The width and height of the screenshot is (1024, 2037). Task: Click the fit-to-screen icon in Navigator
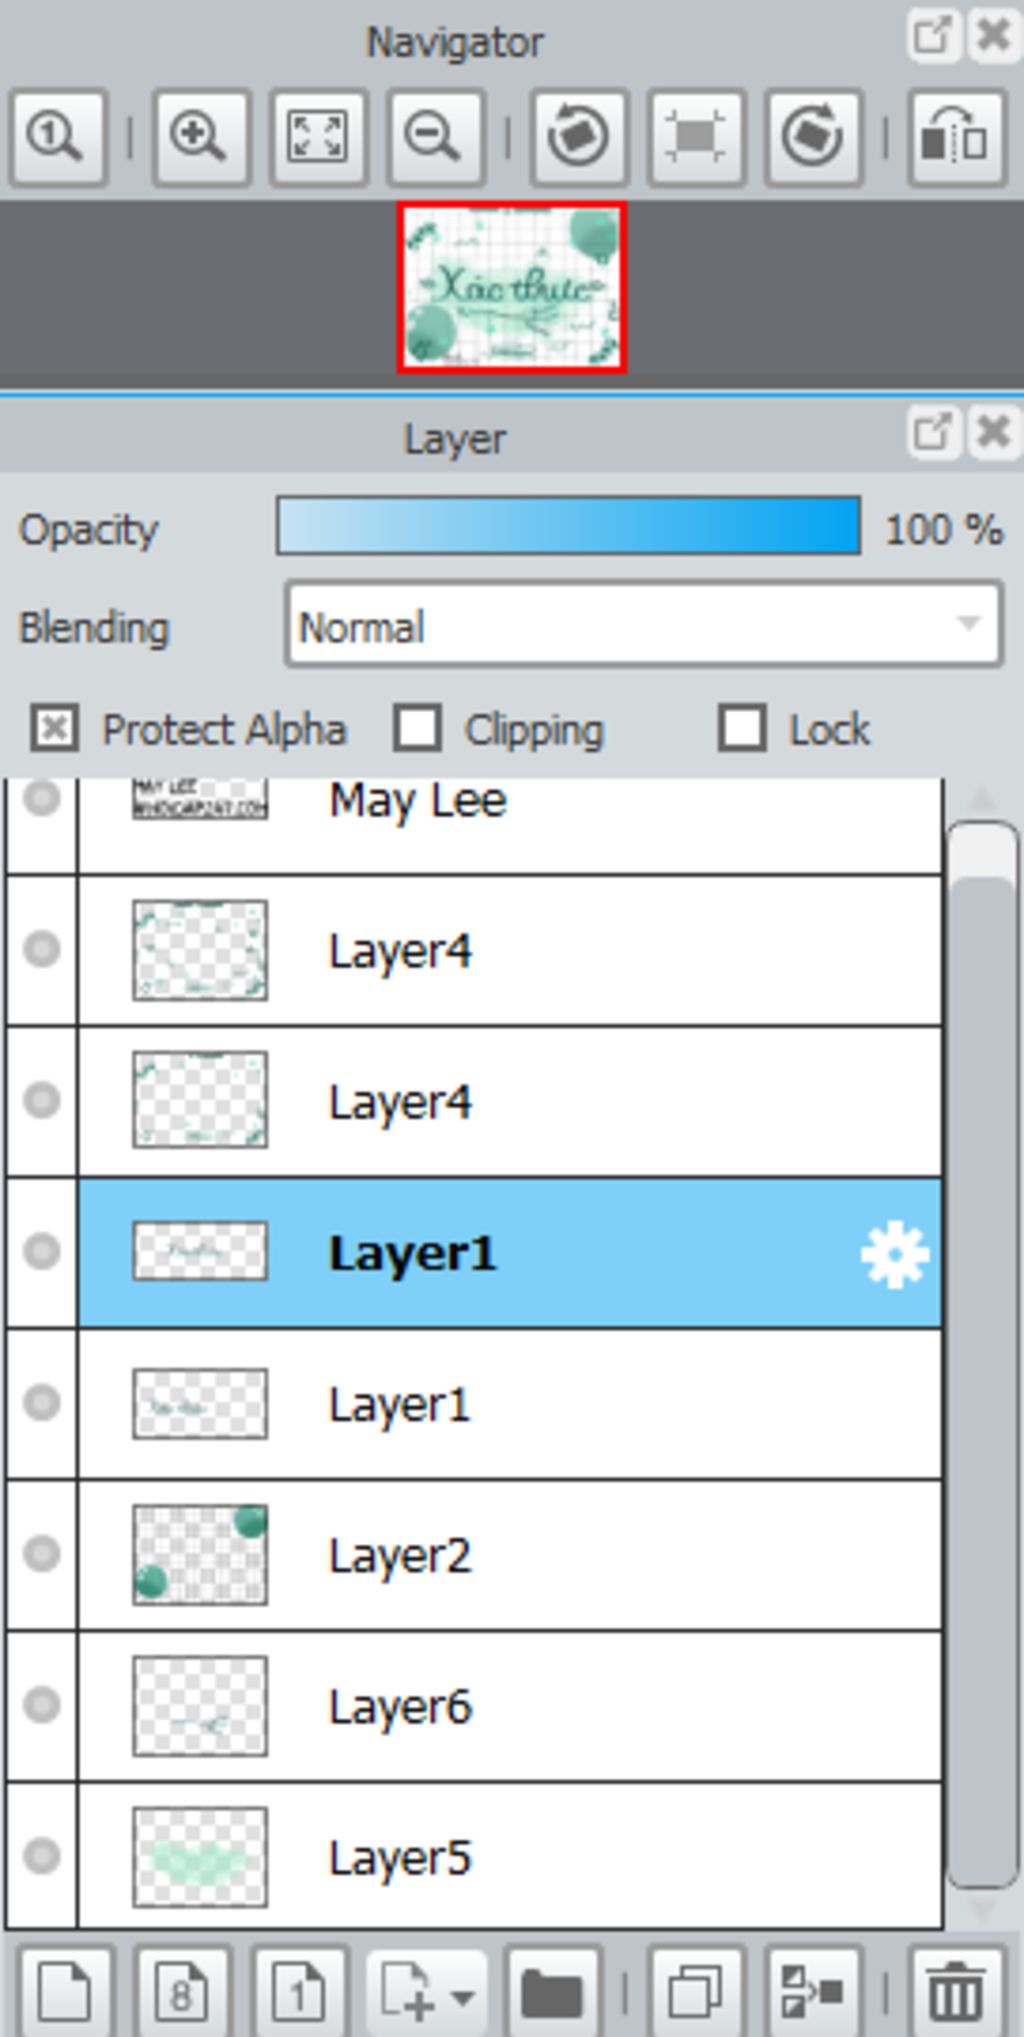317,137
